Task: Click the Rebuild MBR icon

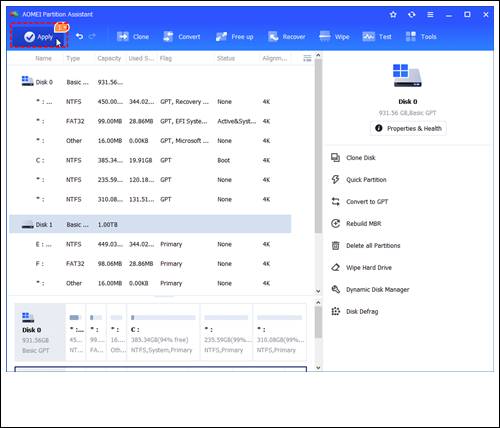Action: pos(335,223)
